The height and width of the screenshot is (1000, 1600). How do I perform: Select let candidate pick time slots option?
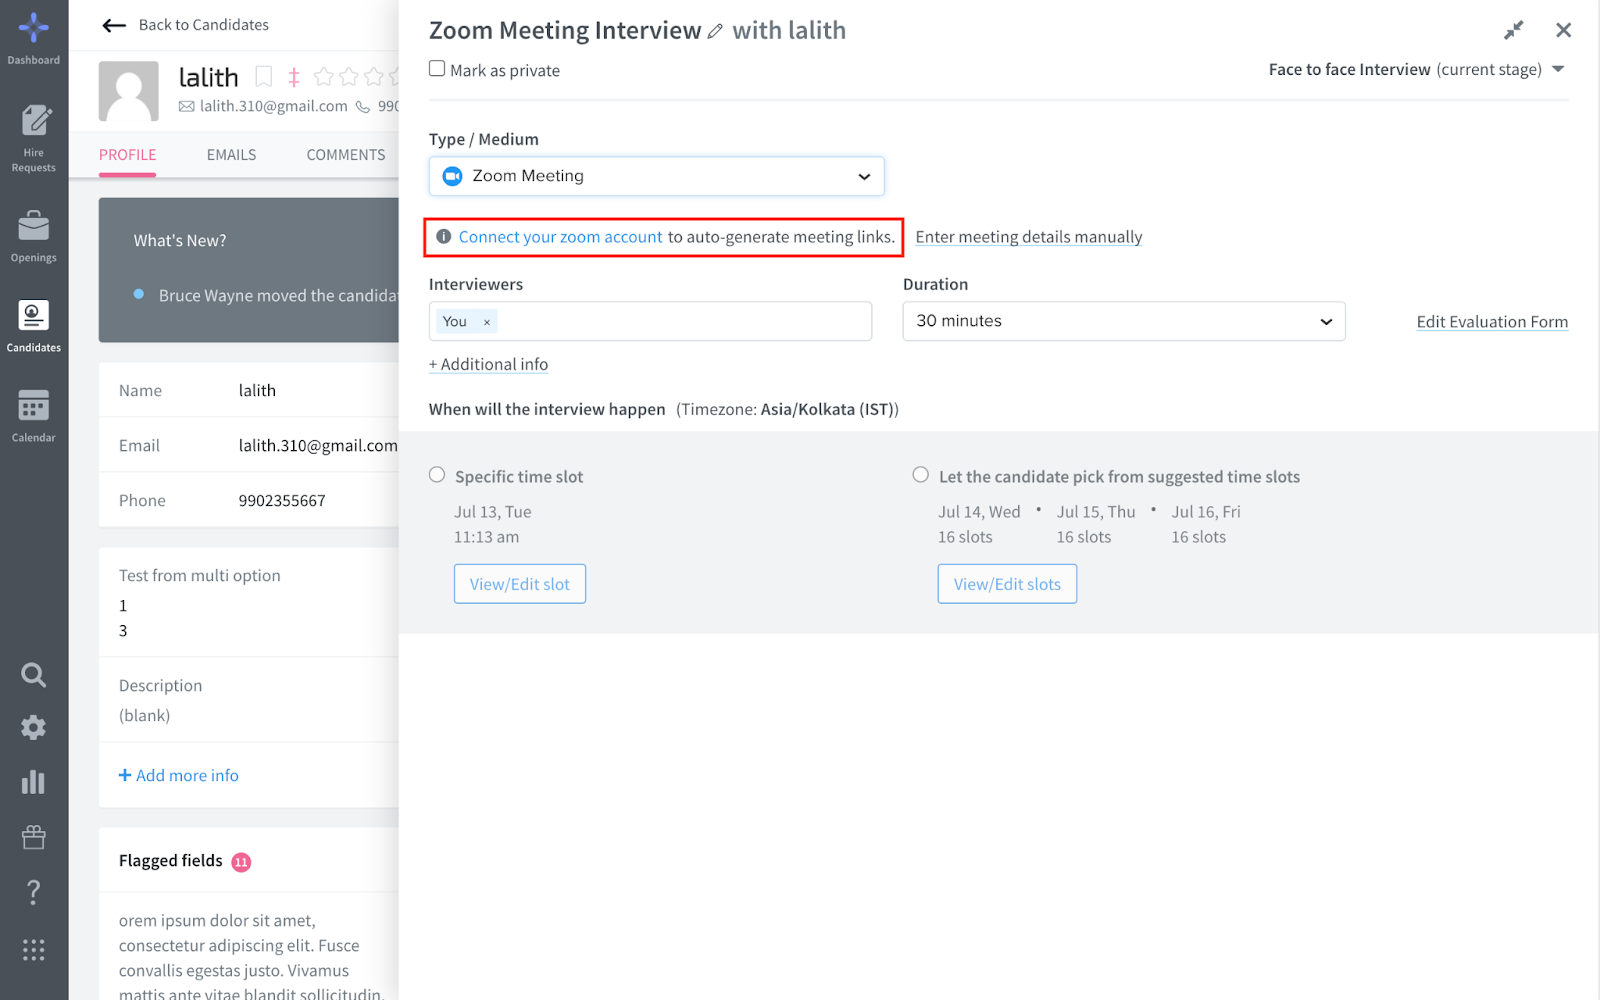pyautogui.click(x=921, y=475)
